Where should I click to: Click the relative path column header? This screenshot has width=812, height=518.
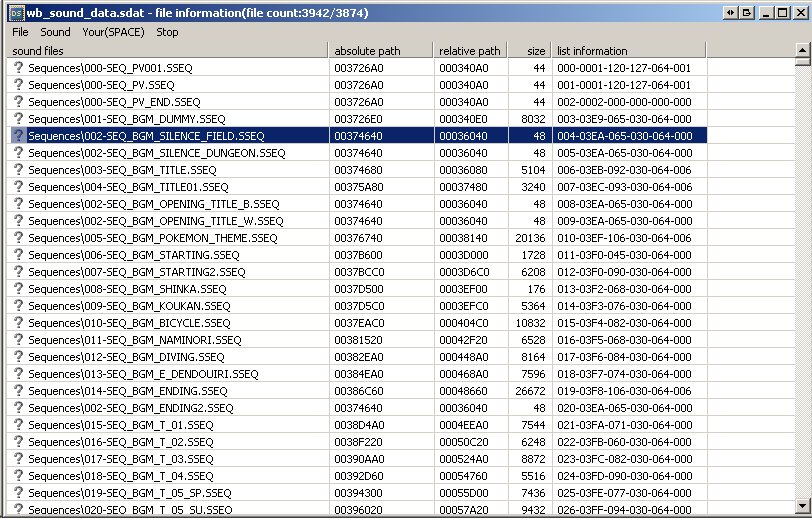point(470,50)
